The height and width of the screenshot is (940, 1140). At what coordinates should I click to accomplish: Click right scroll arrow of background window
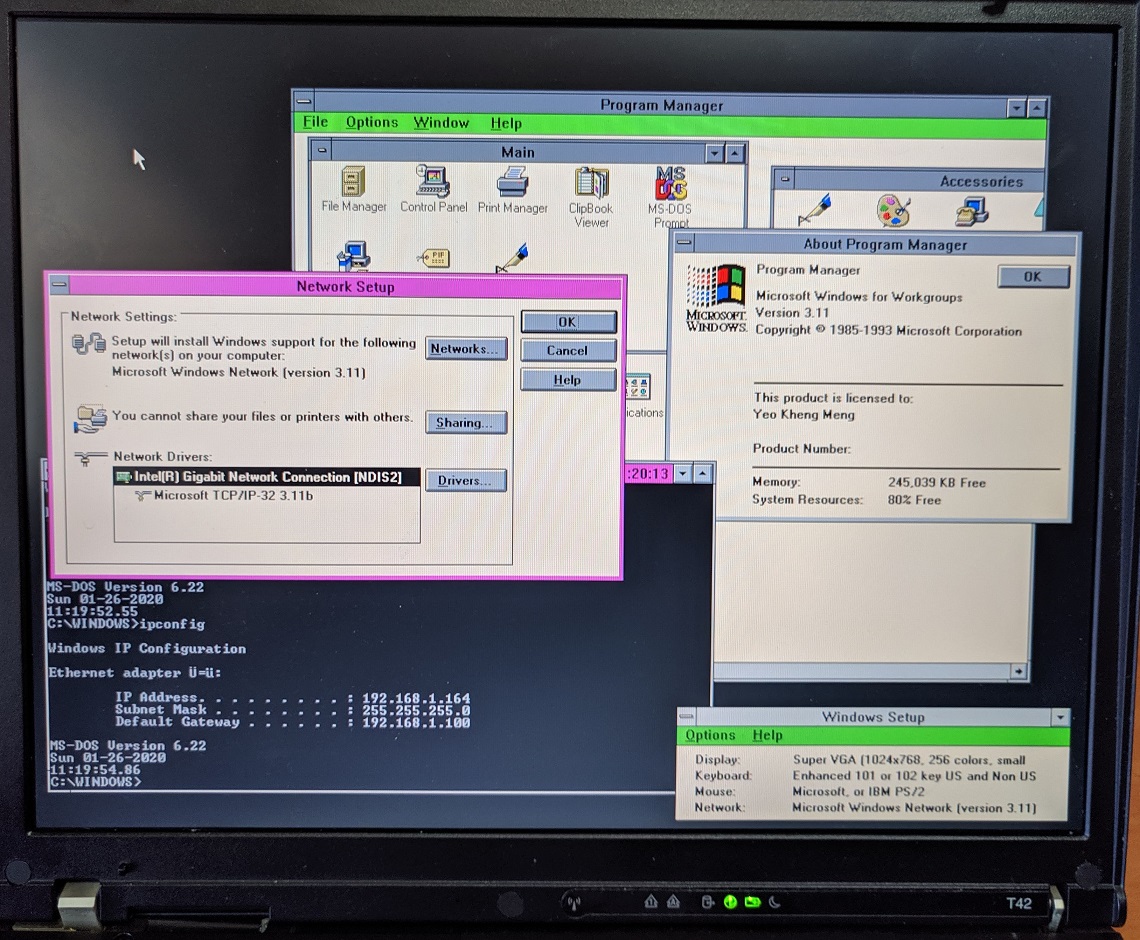pos(1019,671)
